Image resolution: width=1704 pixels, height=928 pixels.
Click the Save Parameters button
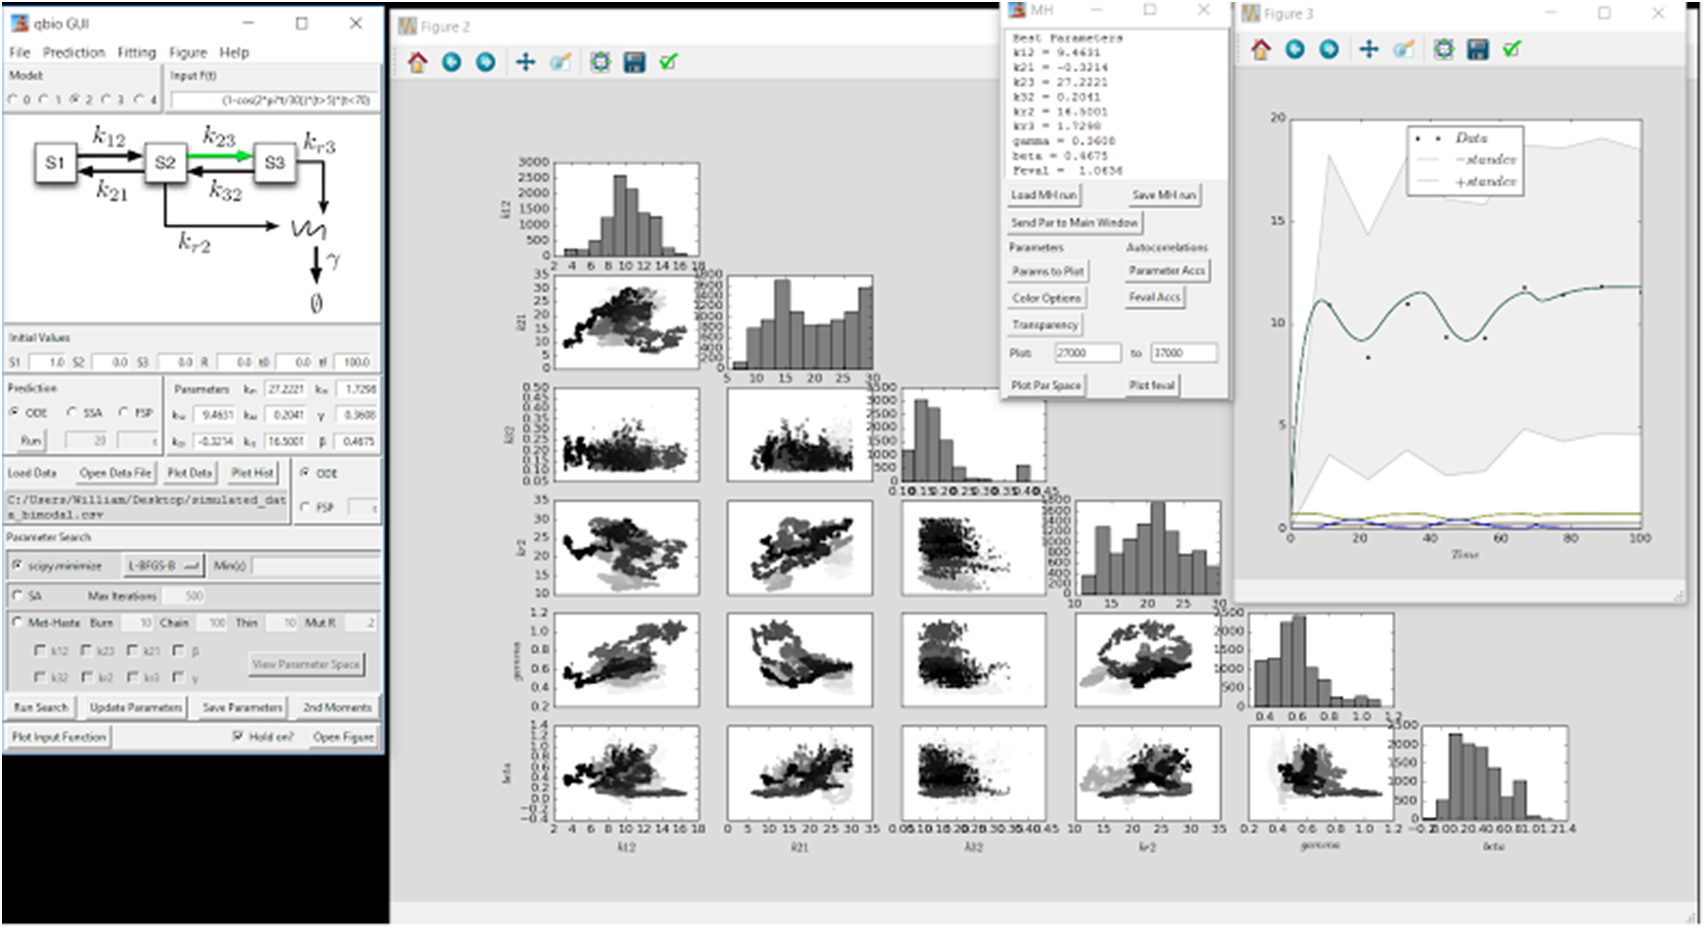[243, 707]
